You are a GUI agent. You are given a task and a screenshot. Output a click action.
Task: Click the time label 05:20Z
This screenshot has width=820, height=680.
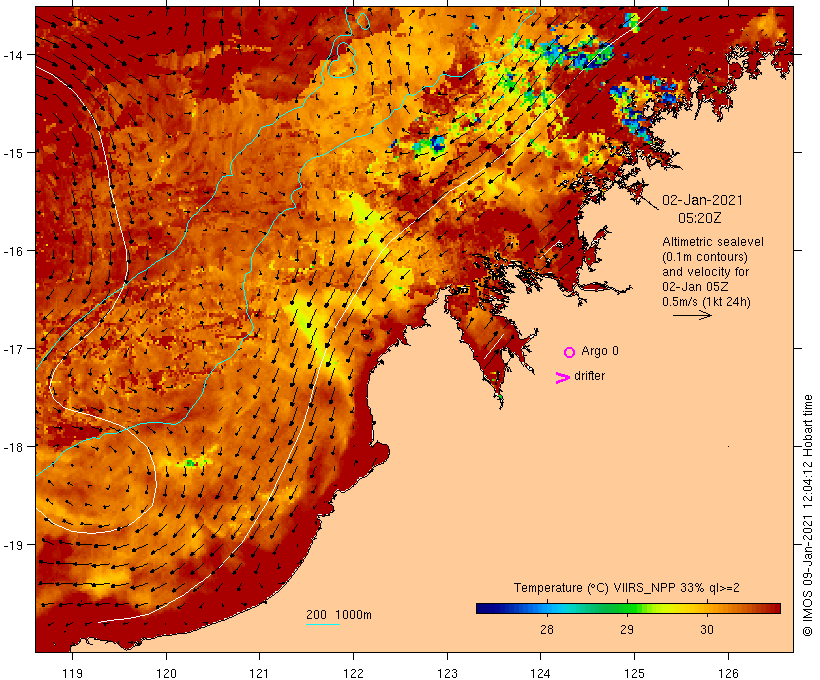699,218
